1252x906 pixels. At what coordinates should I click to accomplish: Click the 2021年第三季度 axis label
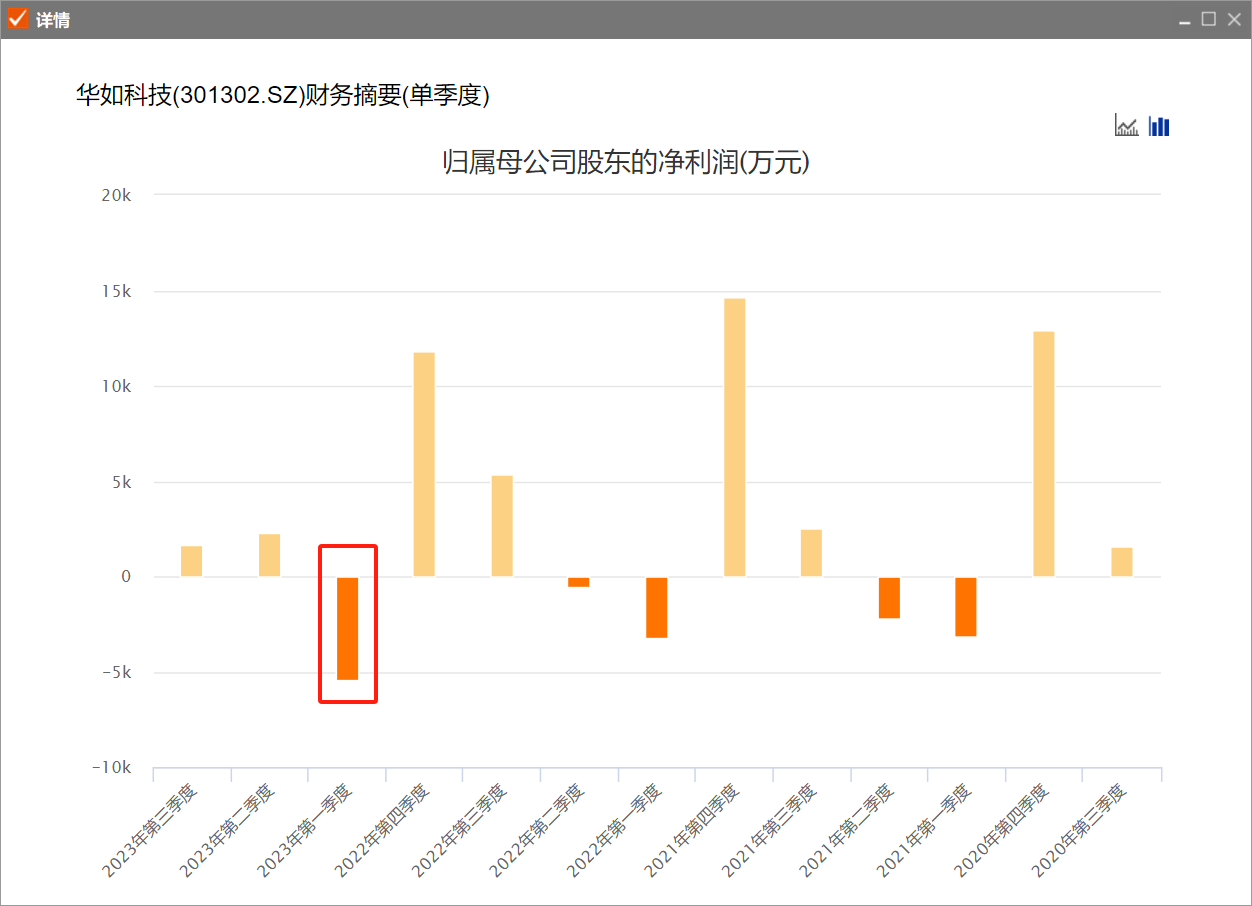[770, 832]
